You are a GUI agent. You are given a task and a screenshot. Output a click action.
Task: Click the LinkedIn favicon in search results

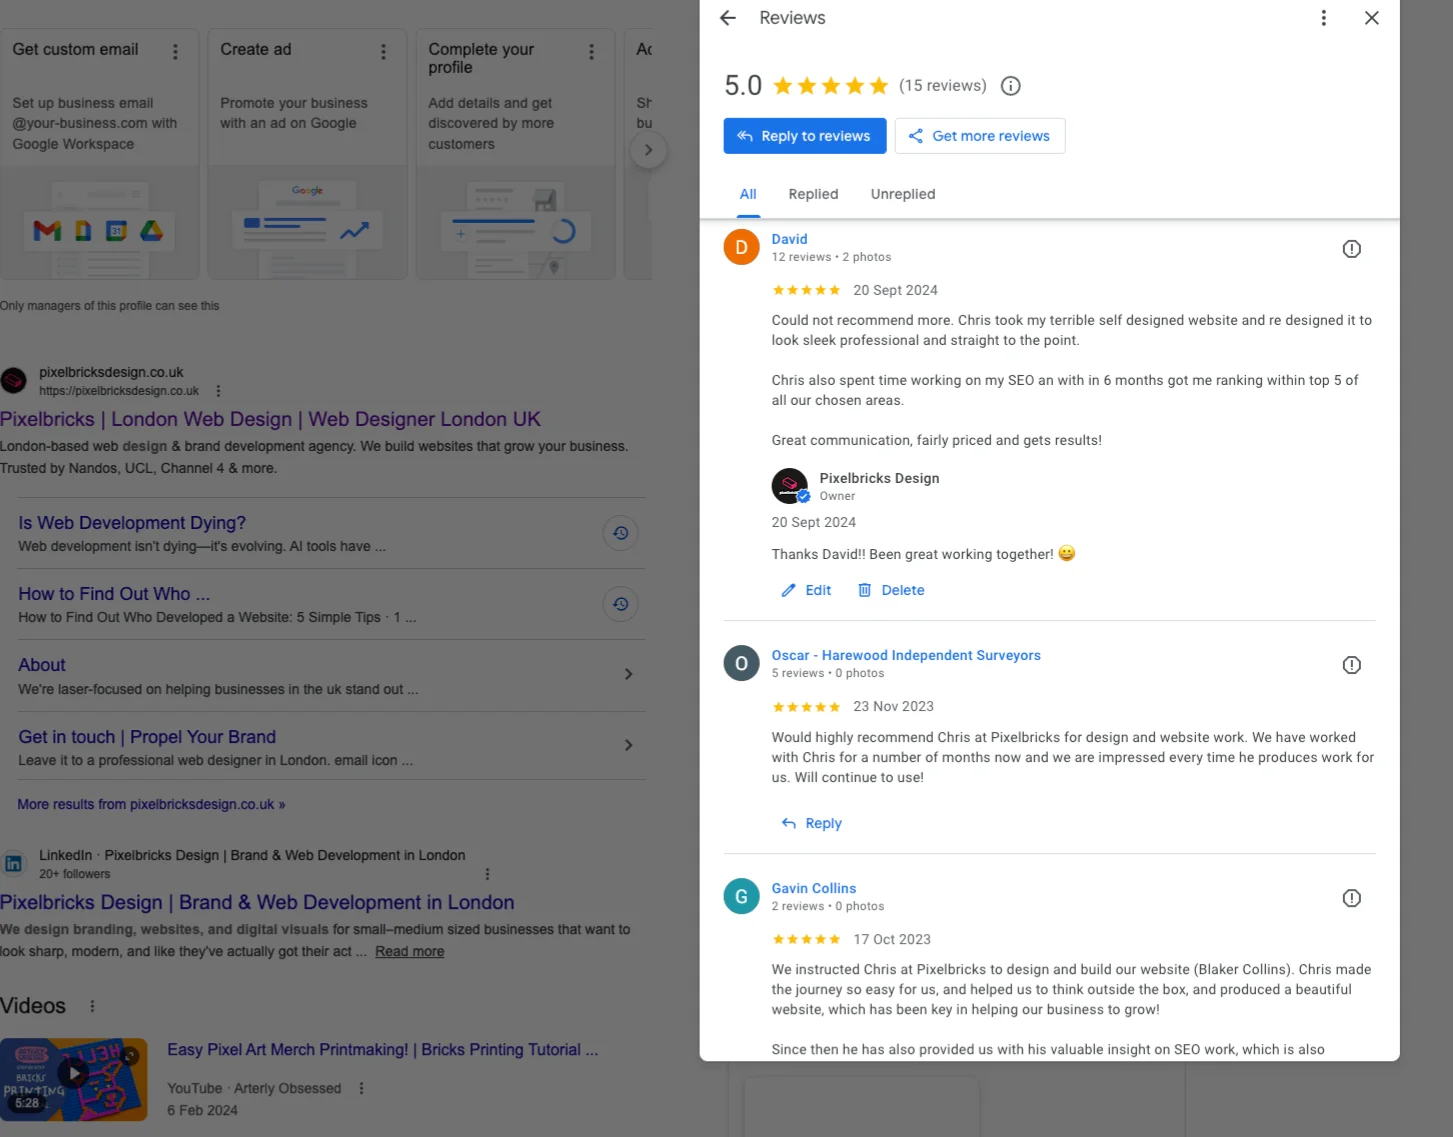point(14,864)
